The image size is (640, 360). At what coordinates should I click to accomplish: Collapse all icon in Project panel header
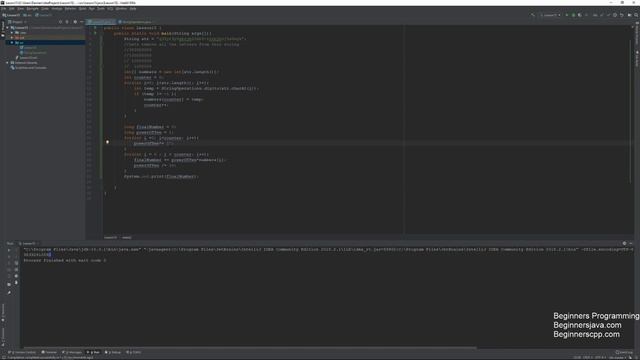67,22
